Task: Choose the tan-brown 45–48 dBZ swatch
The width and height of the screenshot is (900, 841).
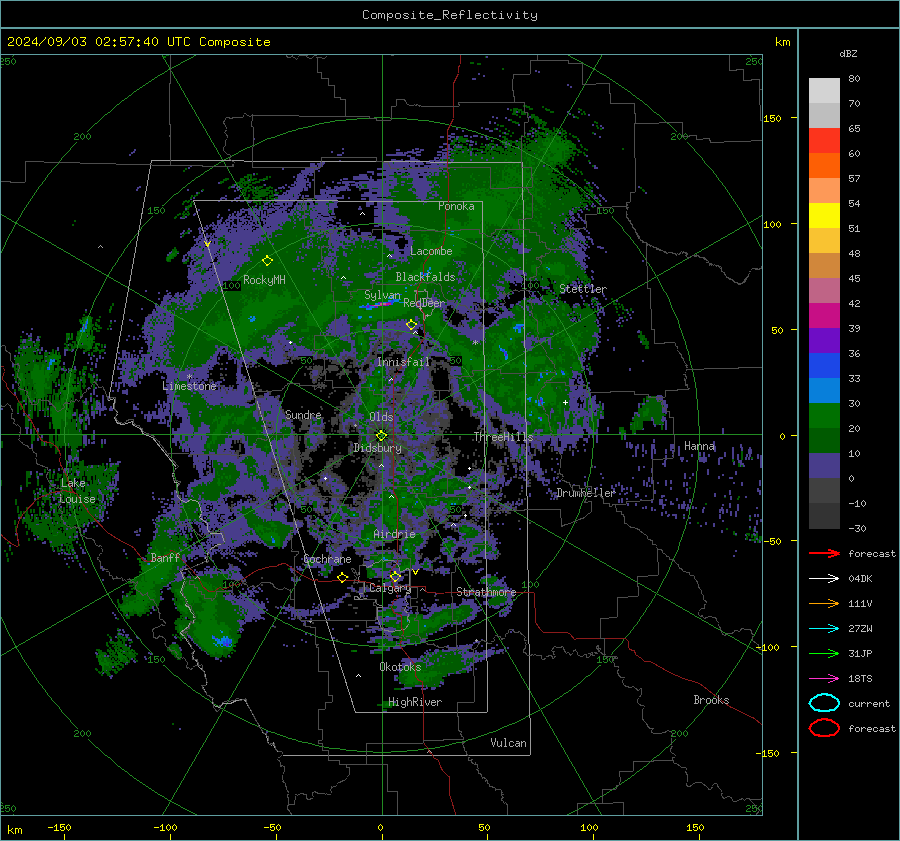Action: (x=824, y=265)
